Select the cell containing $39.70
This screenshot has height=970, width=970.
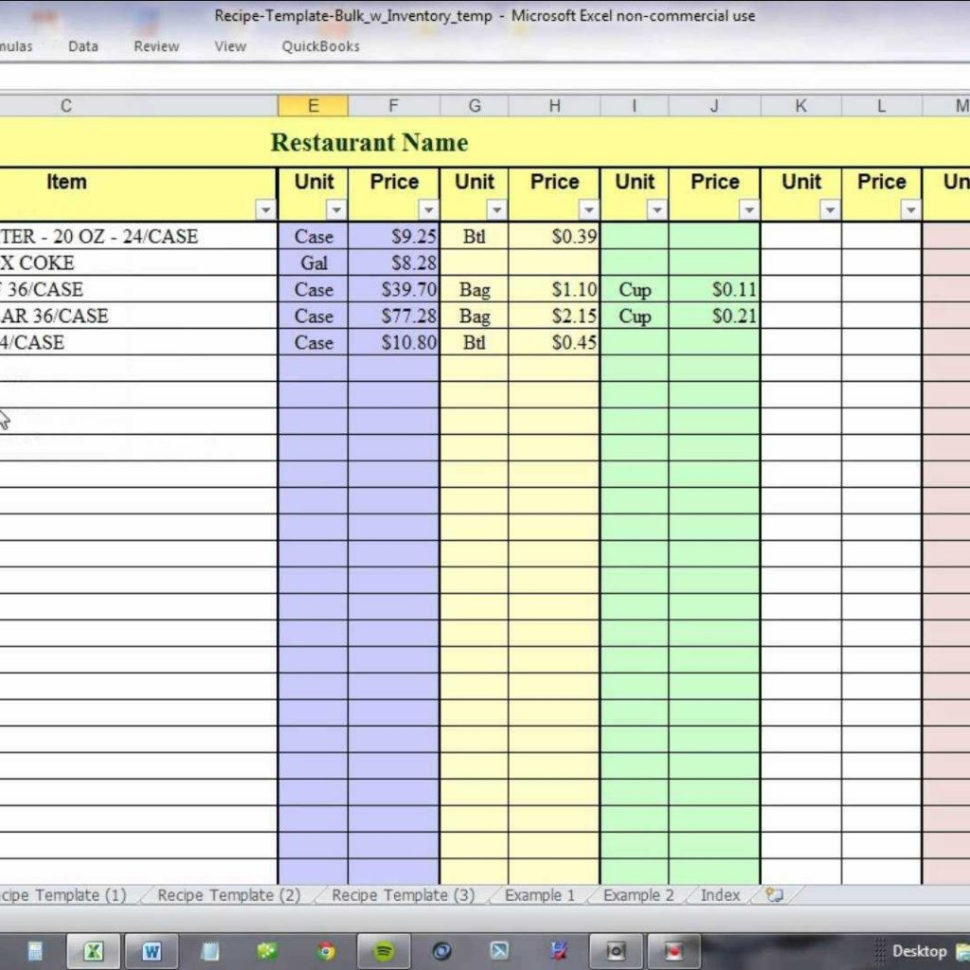point(394,290)
